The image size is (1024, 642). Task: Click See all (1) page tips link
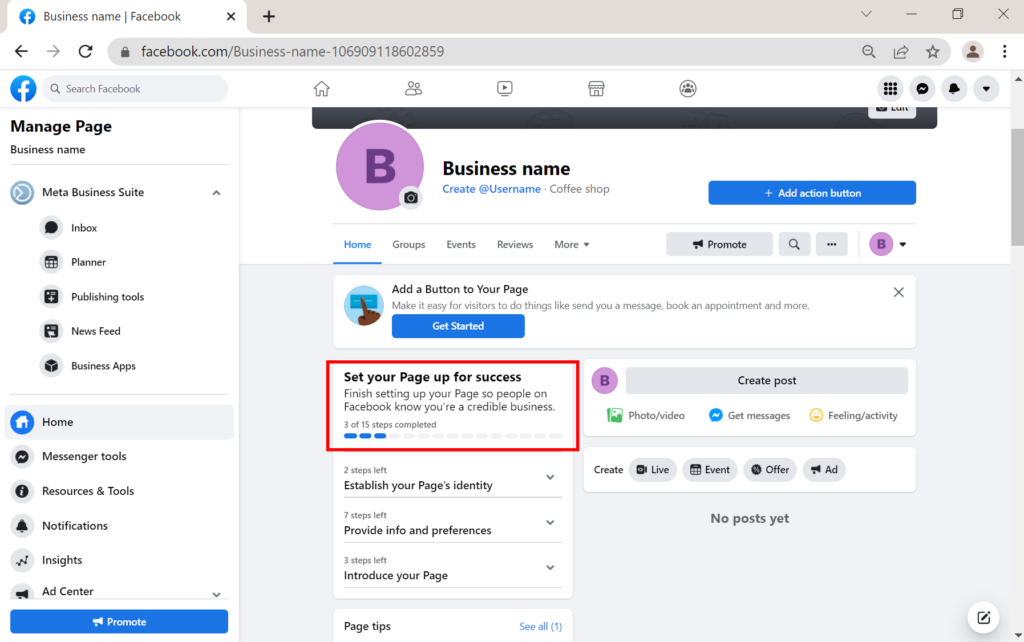click(540, 626)
